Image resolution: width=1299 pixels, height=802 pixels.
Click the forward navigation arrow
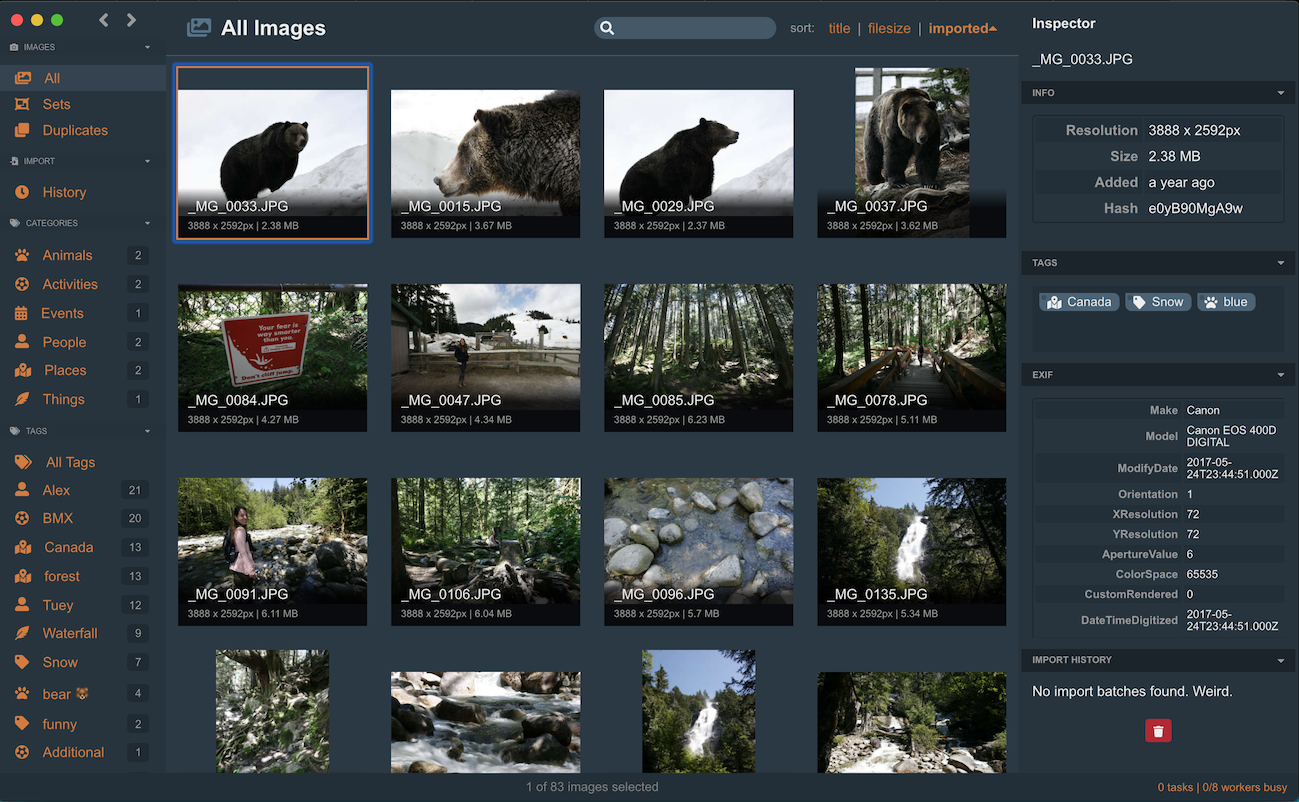pyautogui.click(x=131, y=20)
